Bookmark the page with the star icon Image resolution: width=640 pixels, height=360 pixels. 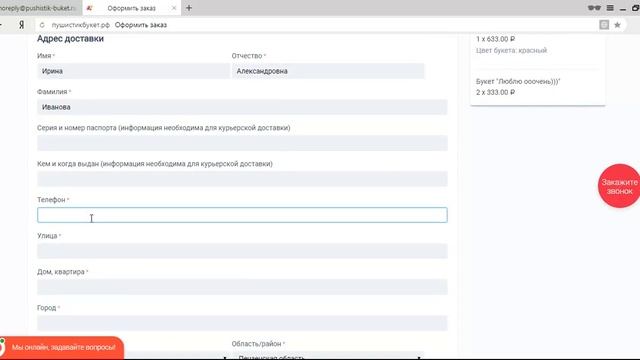click(617, 25)
